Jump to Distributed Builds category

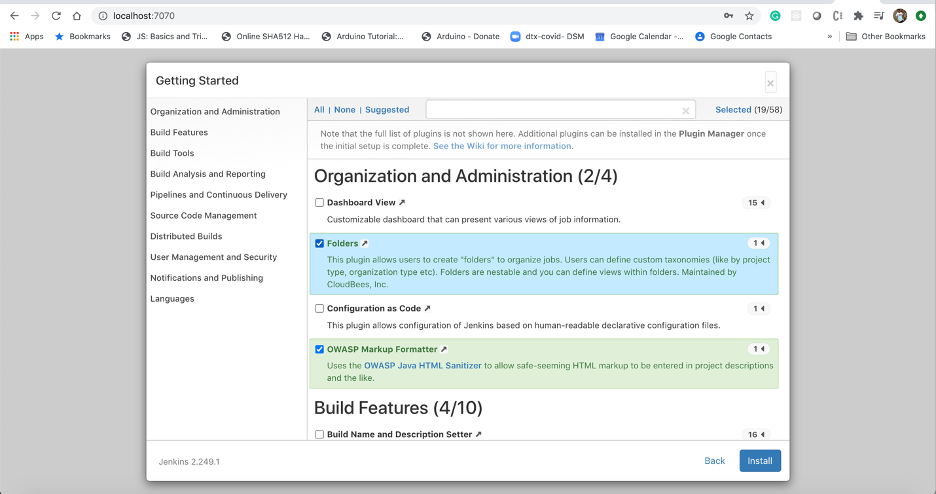(186, 236)
